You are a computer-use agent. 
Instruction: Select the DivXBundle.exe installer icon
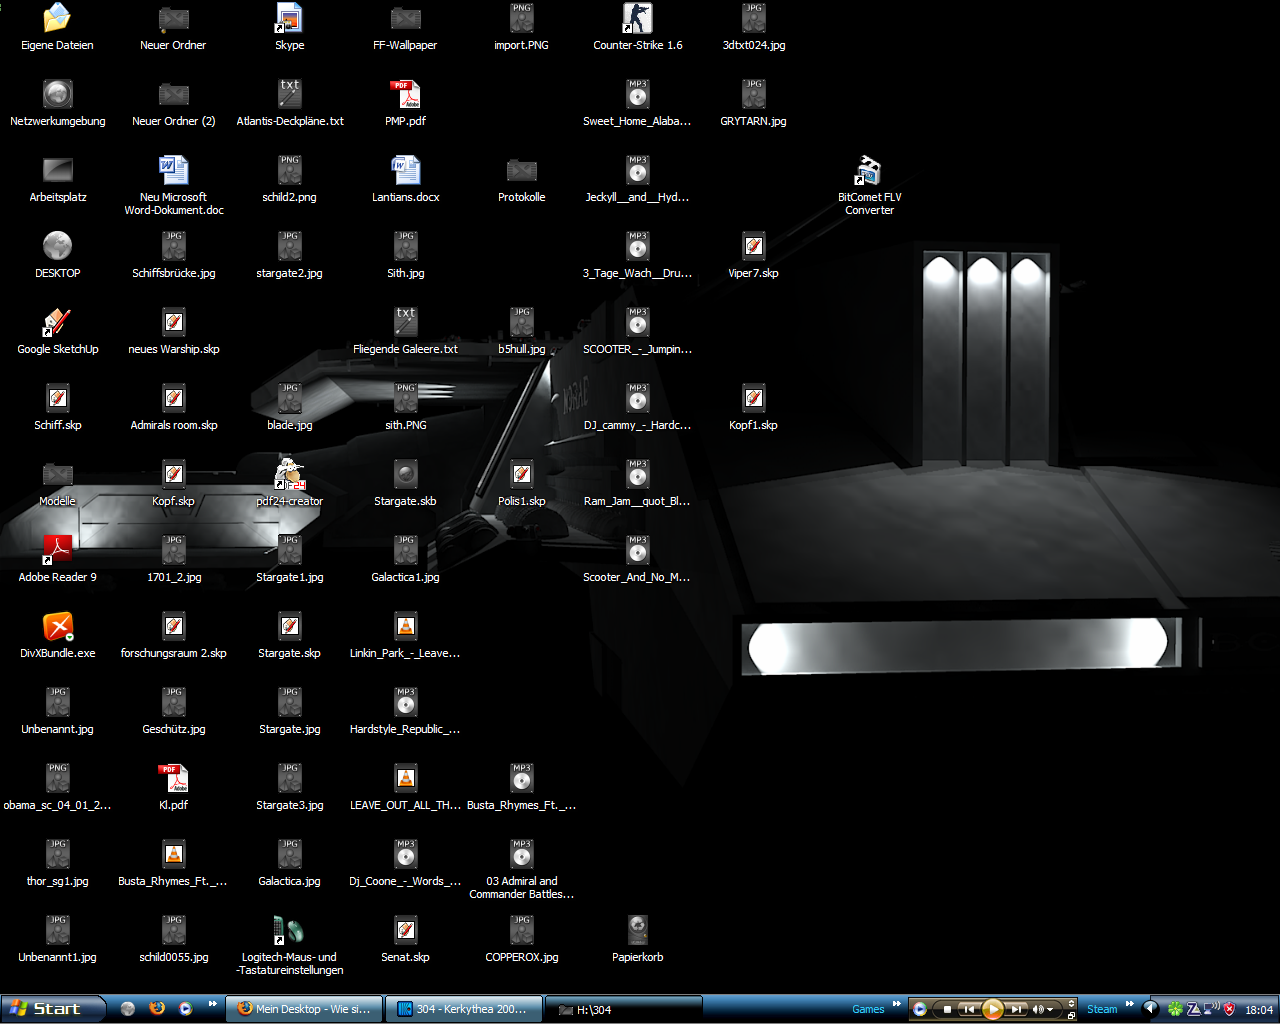click(57, 627)
